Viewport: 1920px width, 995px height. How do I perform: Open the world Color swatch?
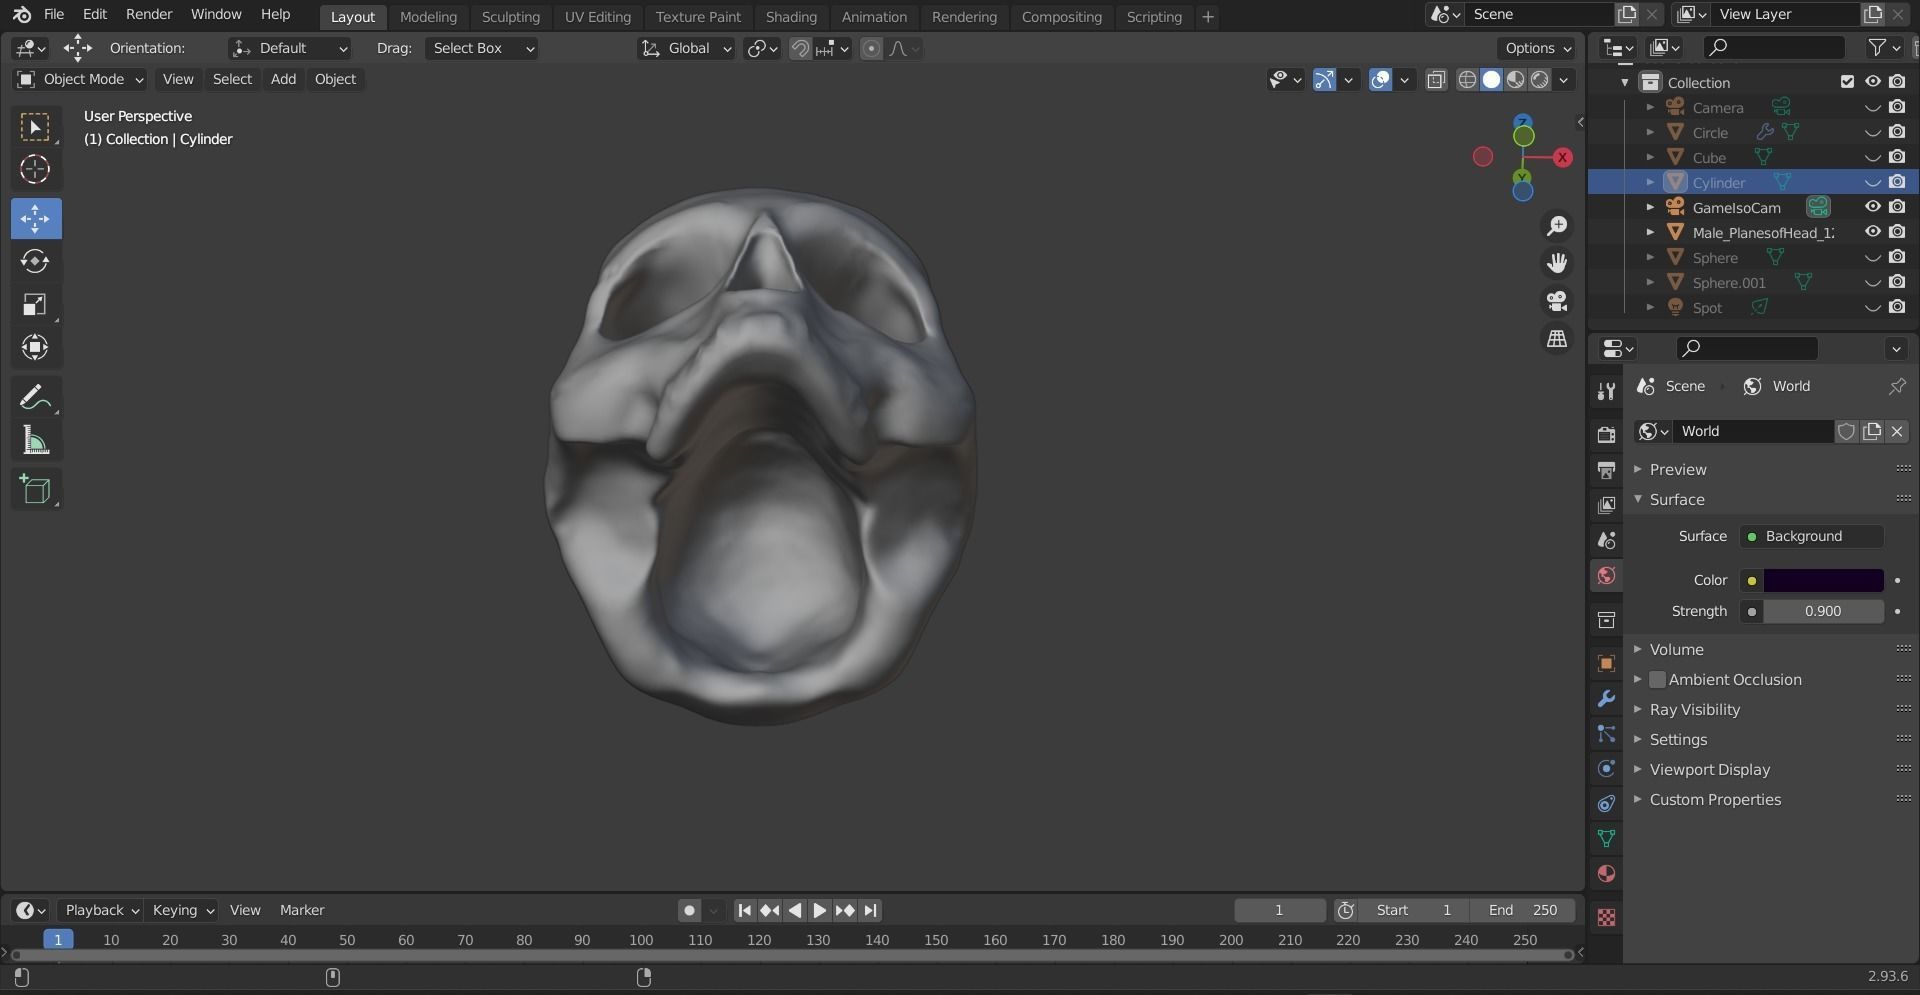(x=1823, y=581)
